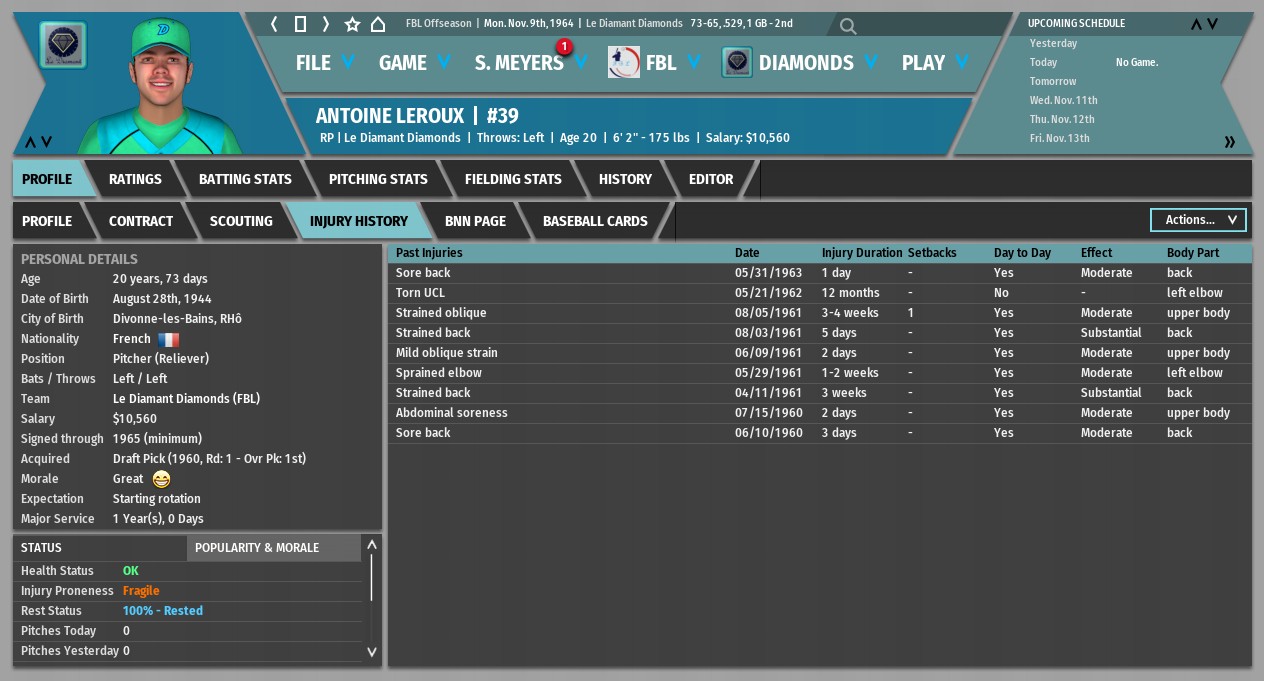Image resolution: width=1264 pixels, height=681 pixels.
Task: Open the Actions dropdown
Action: pos(1198,220)
